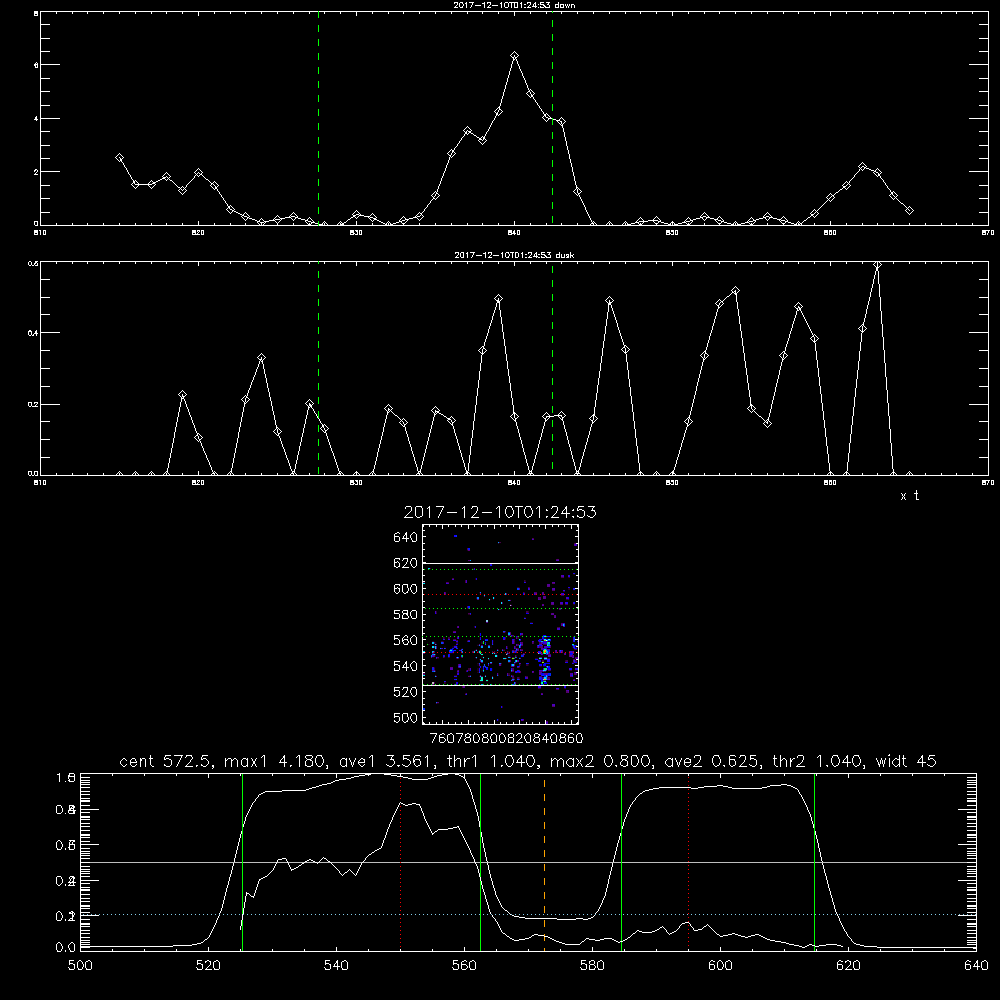Select the 'max2 0.800' value in the stats line
The width and height of the screenshot is (1000, 1000).
click(x=600, y=761)
